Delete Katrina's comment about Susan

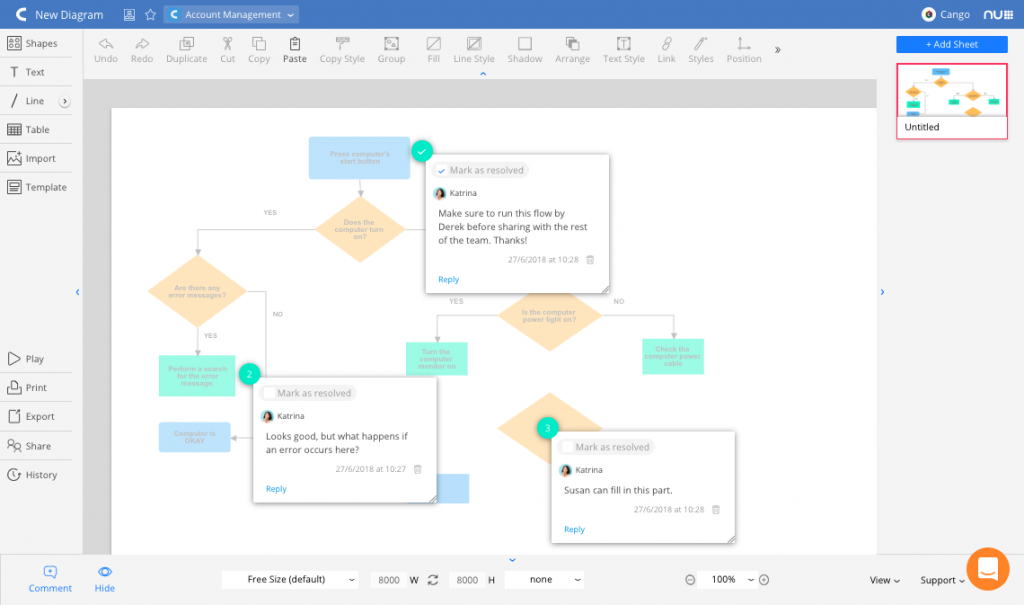(716, 509)
